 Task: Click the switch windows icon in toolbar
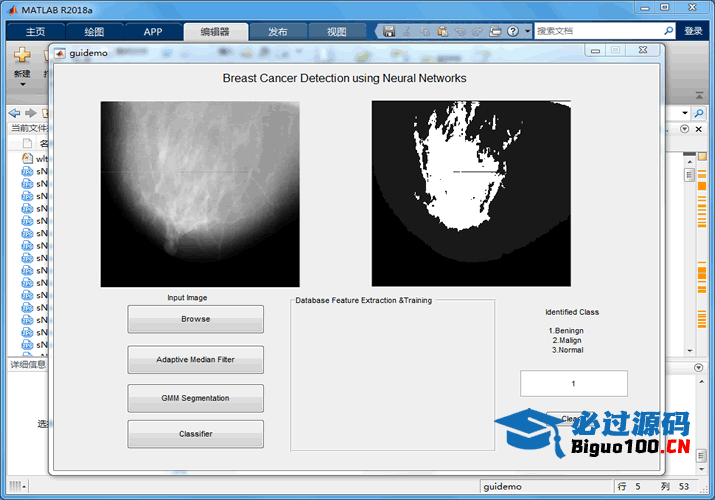[x=495, y=31]
